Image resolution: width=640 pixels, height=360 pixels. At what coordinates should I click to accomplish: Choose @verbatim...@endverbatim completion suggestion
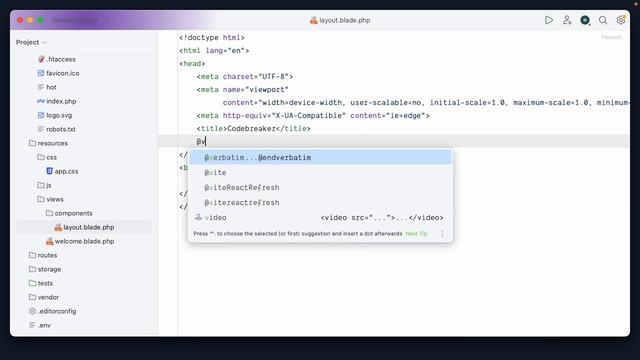tap(320, 158)
